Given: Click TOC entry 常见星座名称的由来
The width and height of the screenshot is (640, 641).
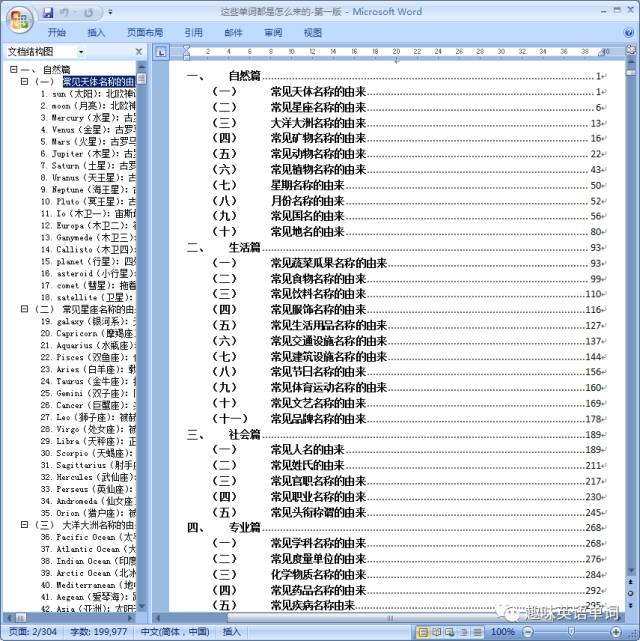Looking at the screenshot, I should tap(318, 107).
